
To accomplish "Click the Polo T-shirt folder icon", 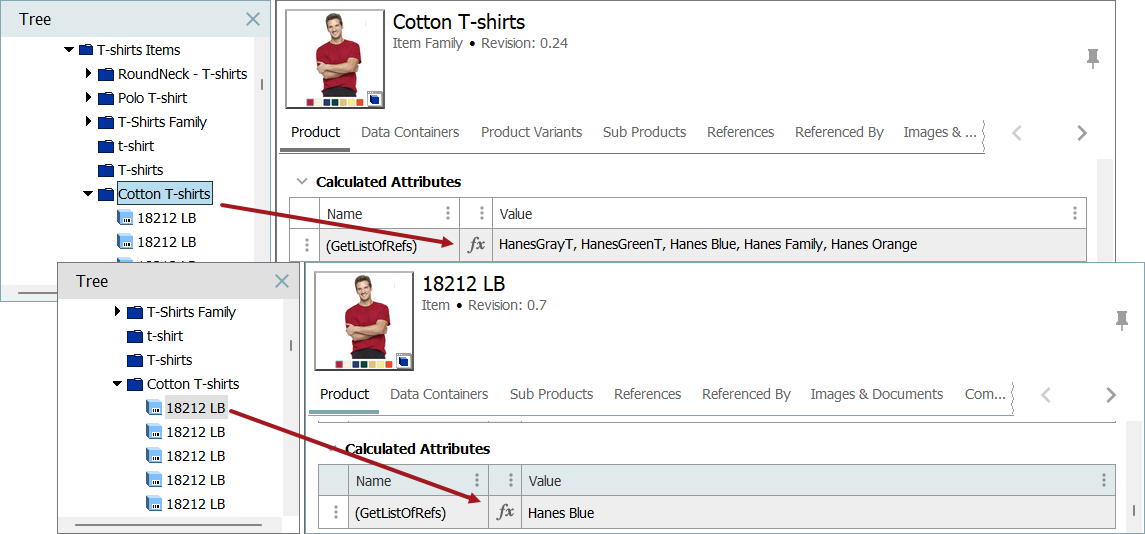I will pyautogui.click(x=106, y=98).
